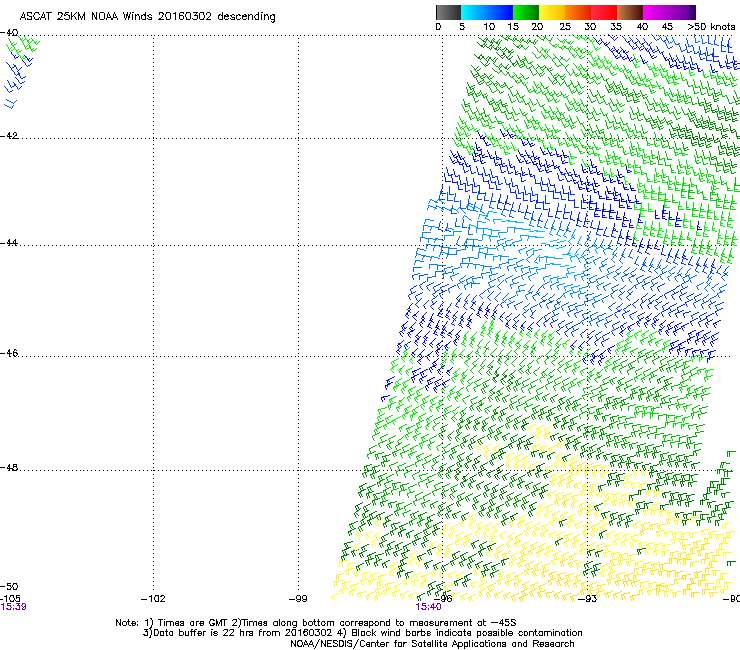Select the orange 25-30 knots legend segment
This screenshot has width=740, height=650.
click(x=578, y=12)
